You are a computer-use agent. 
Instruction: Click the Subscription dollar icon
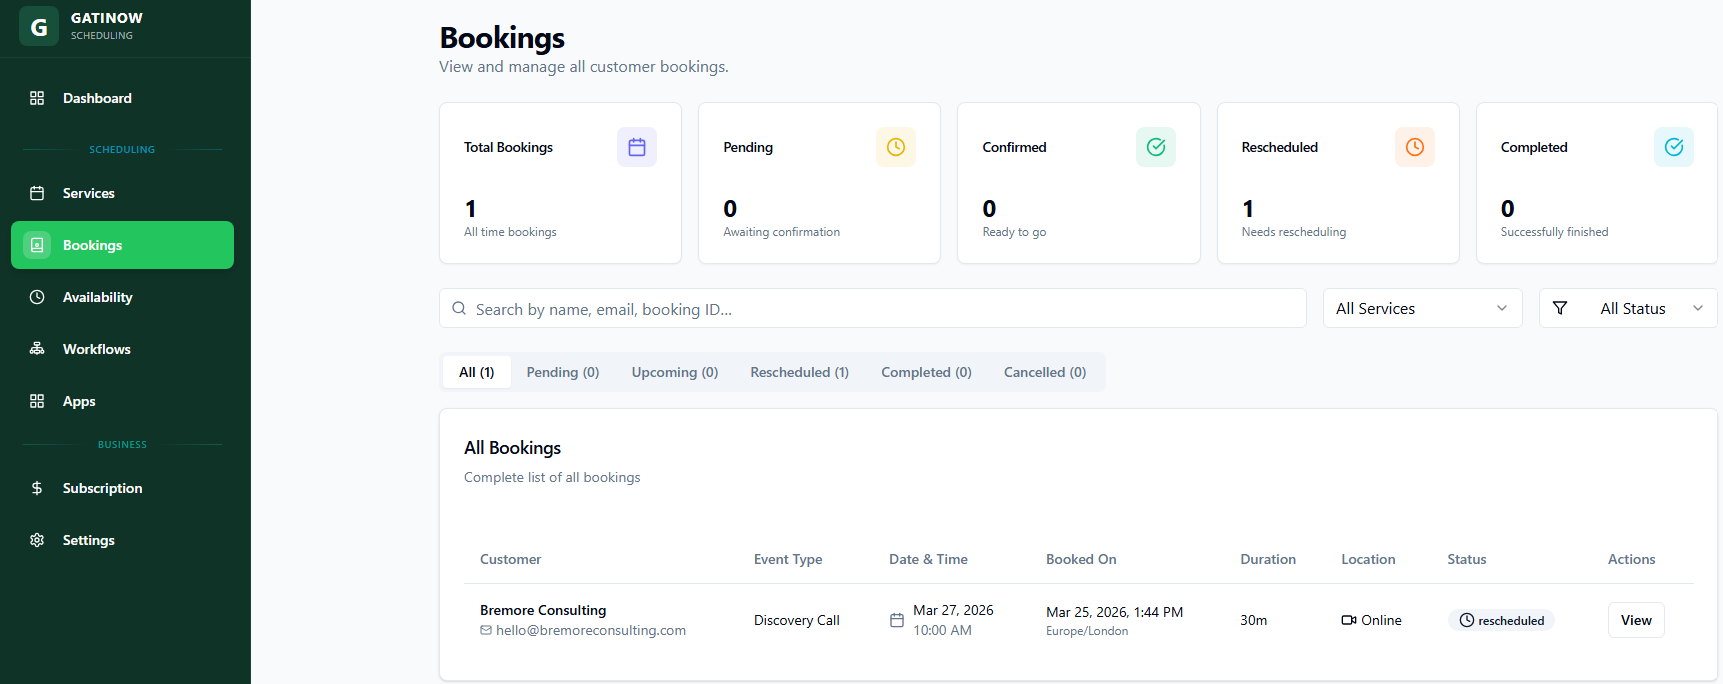tap(37, 488)
